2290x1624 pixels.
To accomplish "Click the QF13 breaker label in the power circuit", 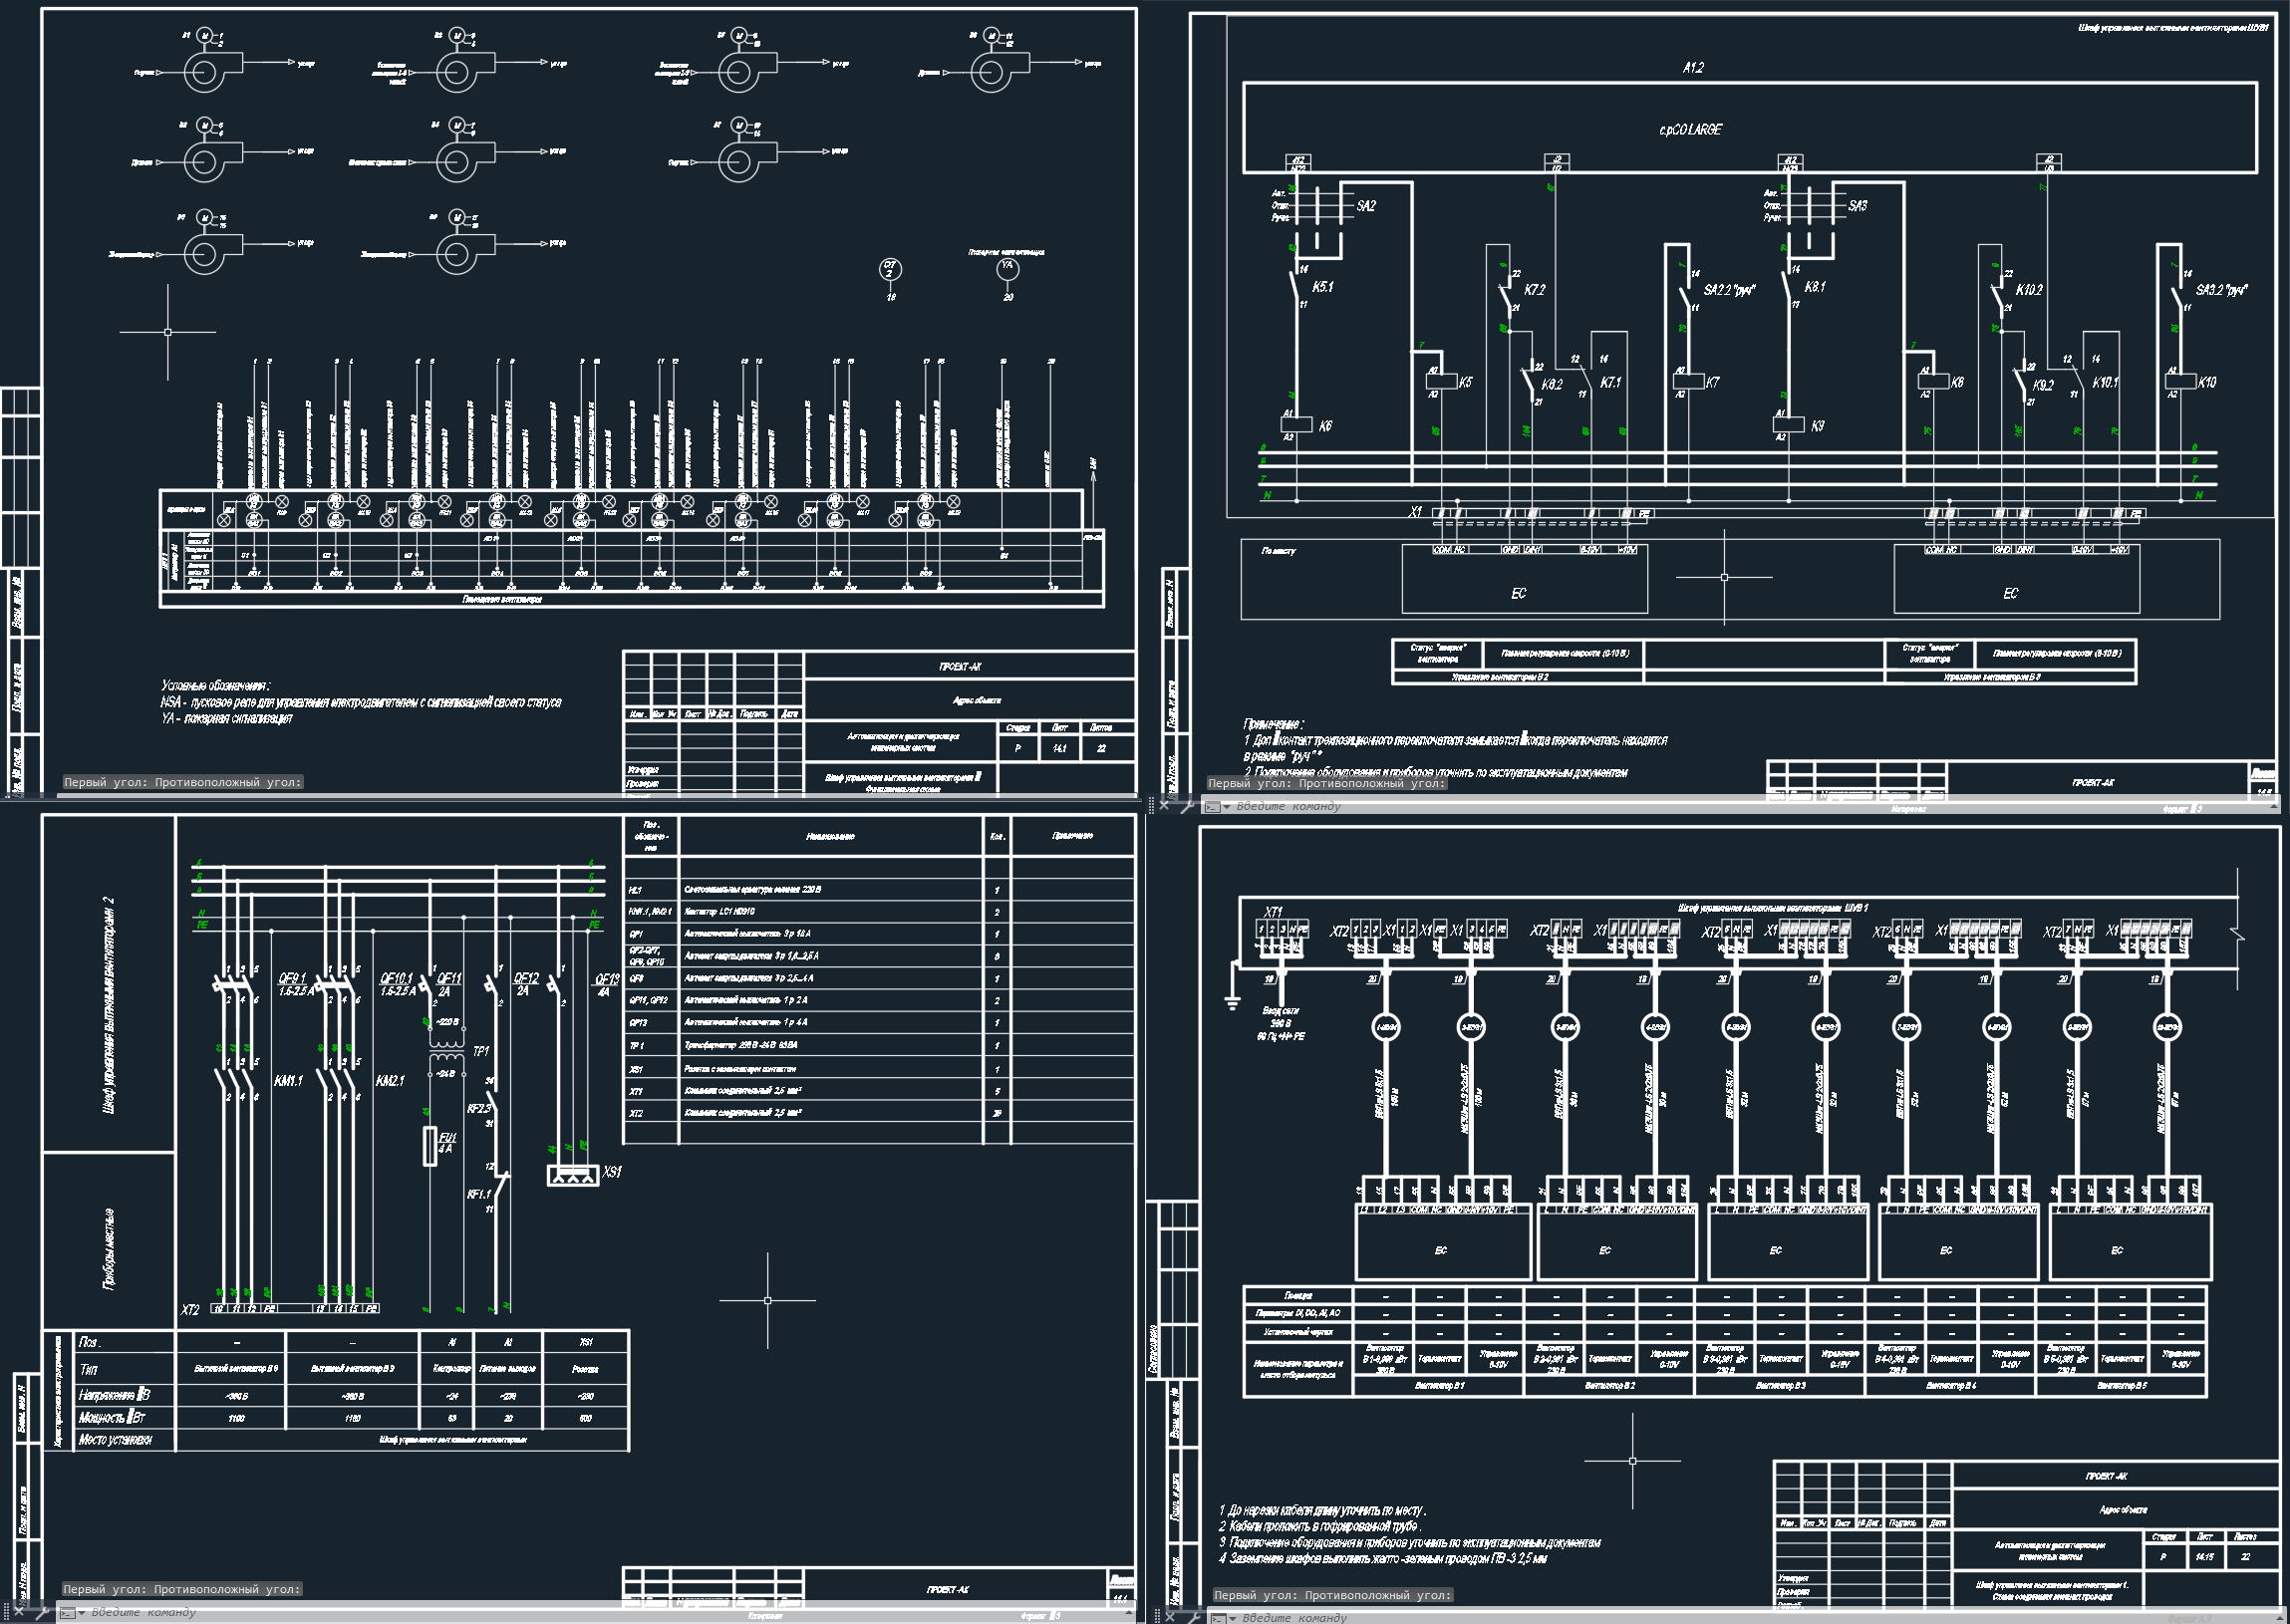I will coord(607,980).
